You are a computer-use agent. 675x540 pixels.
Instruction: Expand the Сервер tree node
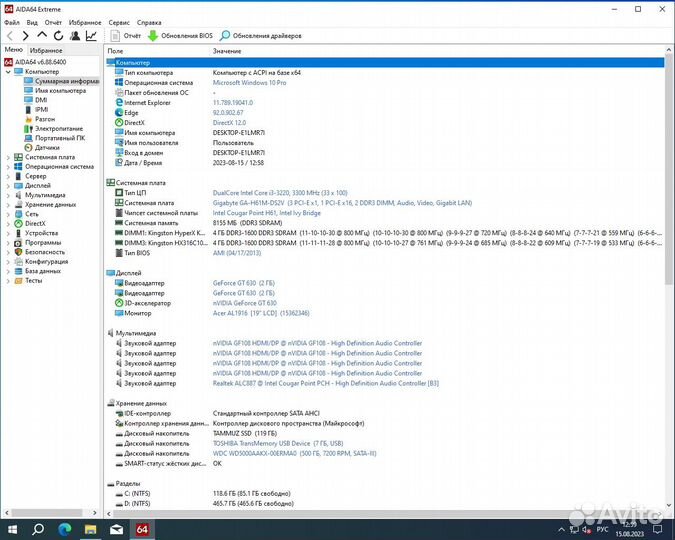pos(8,177)
